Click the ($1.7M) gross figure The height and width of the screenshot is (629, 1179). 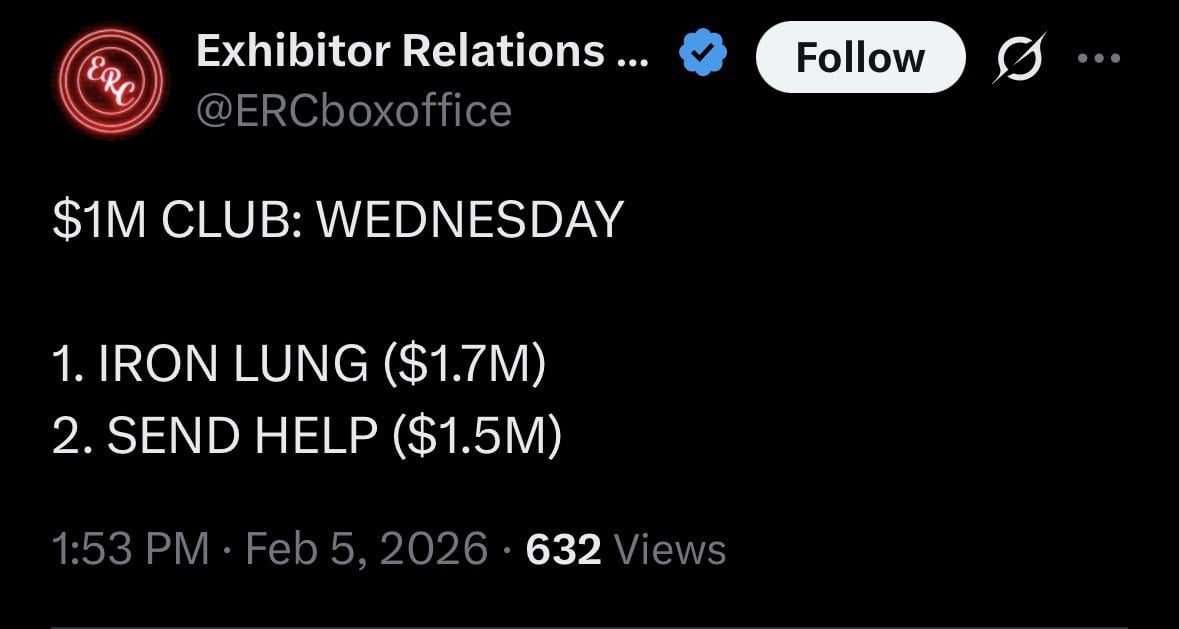pos(465,363)
